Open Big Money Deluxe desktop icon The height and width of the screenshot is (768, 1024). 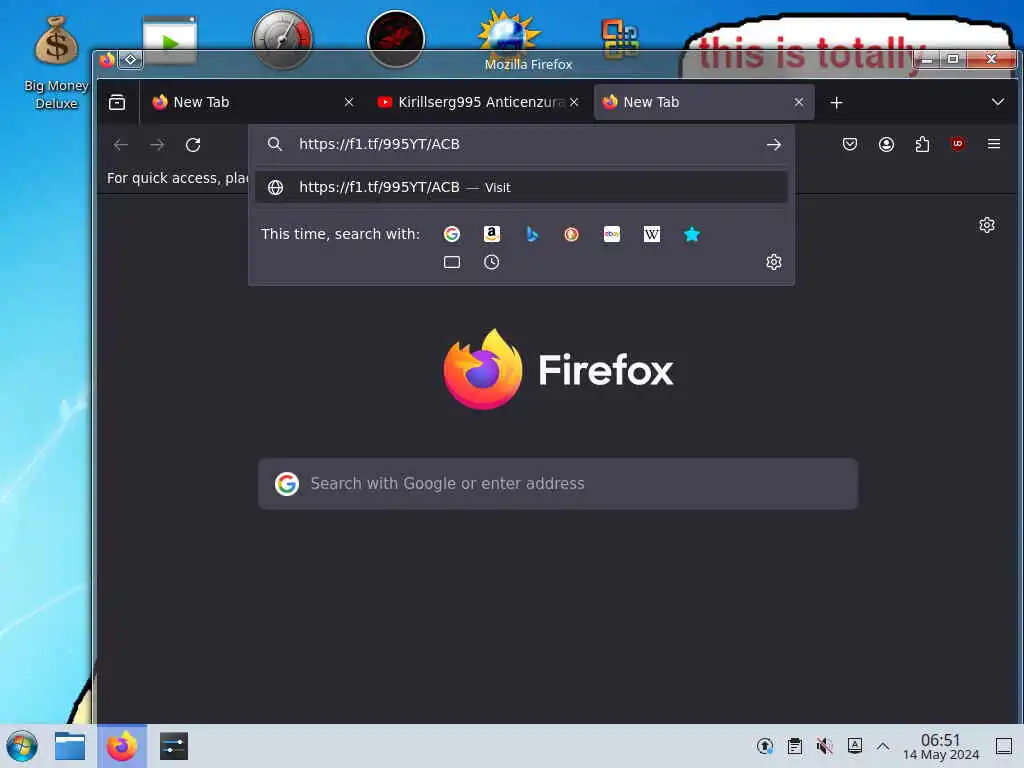56,63
